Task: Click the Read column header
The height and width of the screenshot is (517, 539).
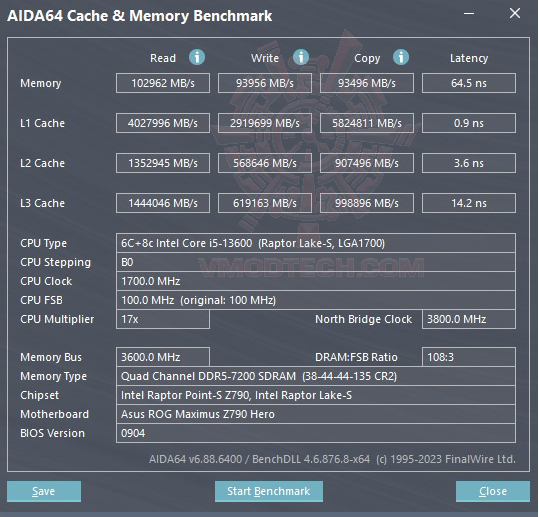Action: coord(163,58)
